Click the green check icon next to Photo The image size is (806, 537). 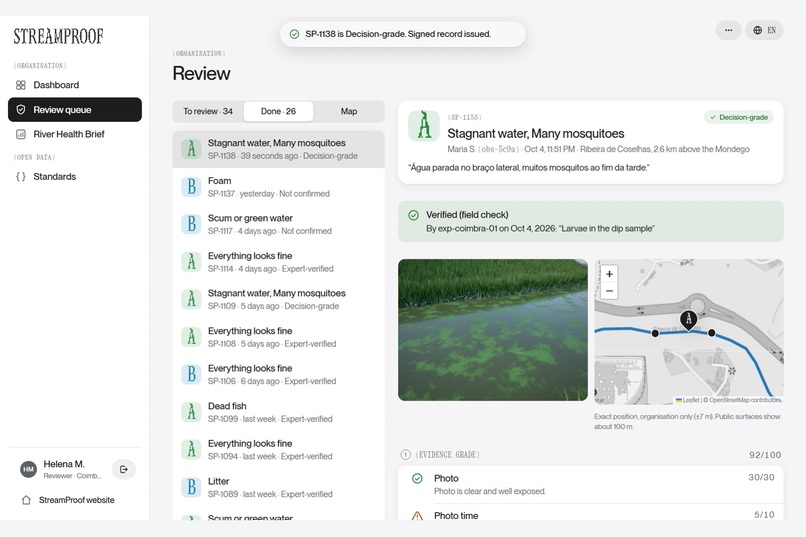point(417,478)
